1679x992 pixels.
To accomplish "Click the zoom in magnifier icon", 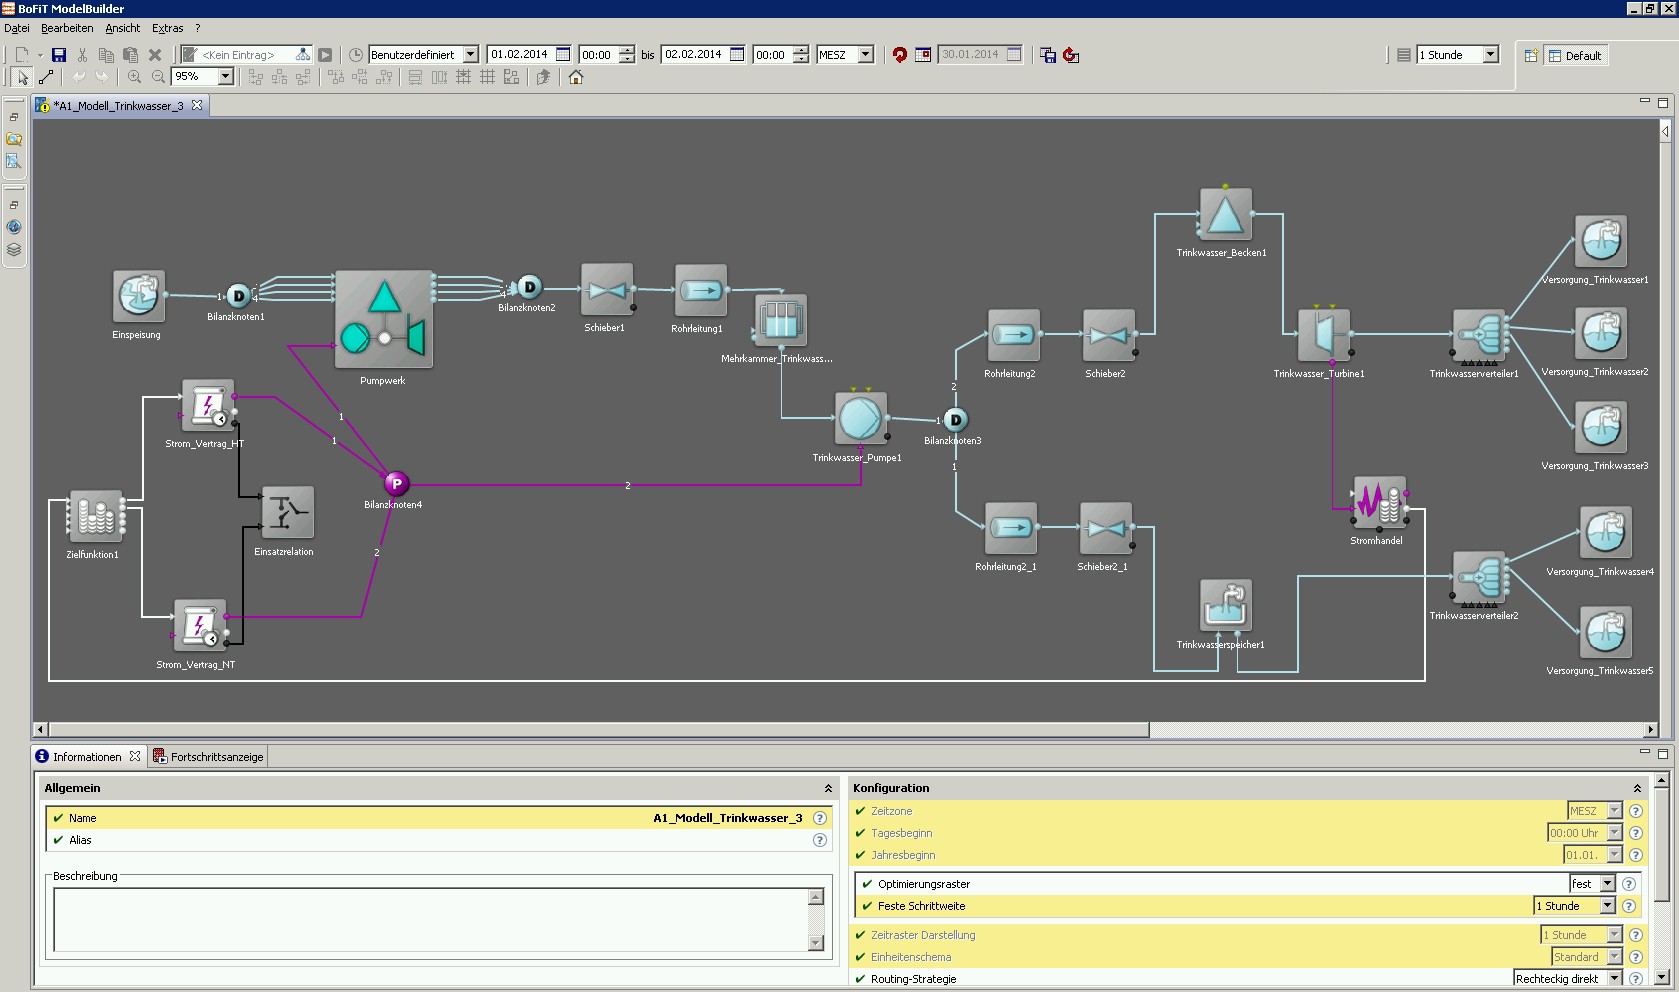I will [x=134, y=77].
